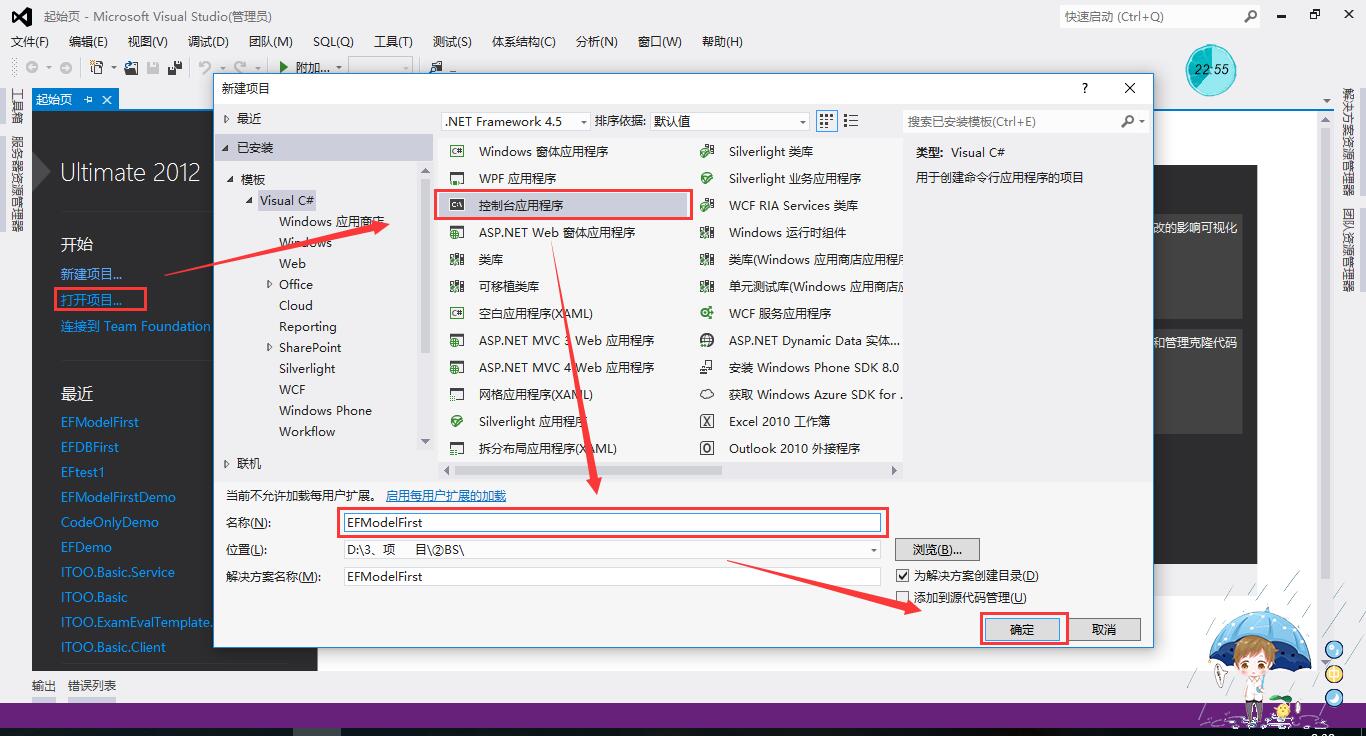Image resolution: width=1366 pixels, height=736 pixels.
Task: Switch to the 错误列表 tab
Action: coord(92,685)
